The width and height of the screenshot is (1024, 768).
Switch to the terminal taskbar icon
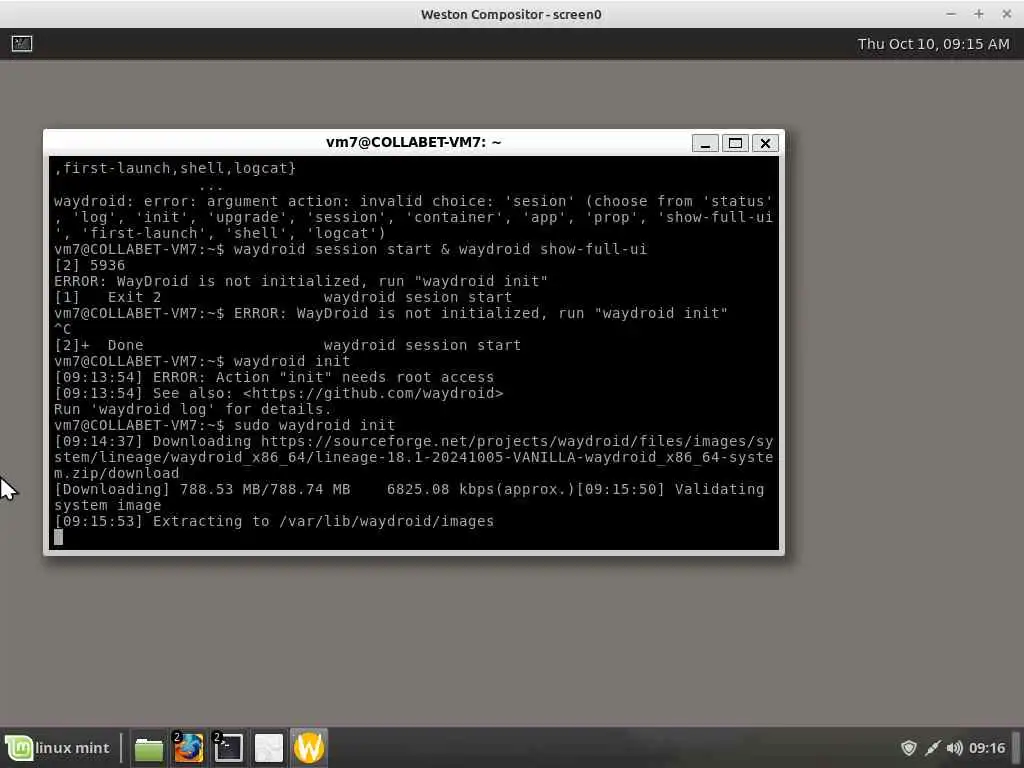click(x=229, y=748)
